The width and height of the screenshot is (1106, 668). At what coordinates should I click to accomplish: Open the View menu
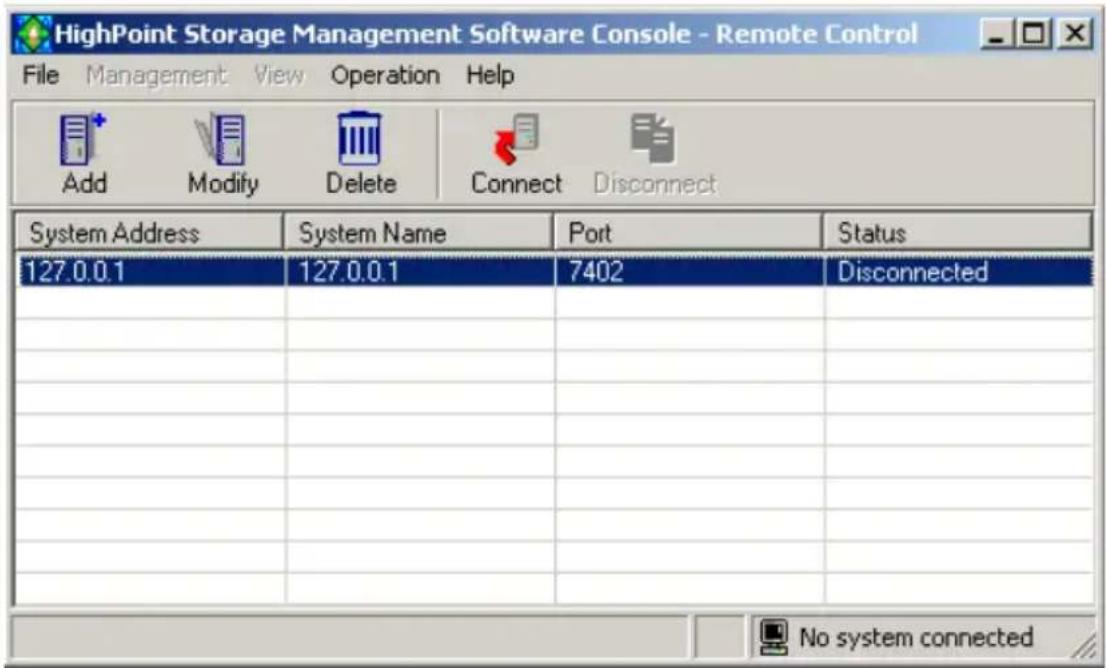coord(279,75)
